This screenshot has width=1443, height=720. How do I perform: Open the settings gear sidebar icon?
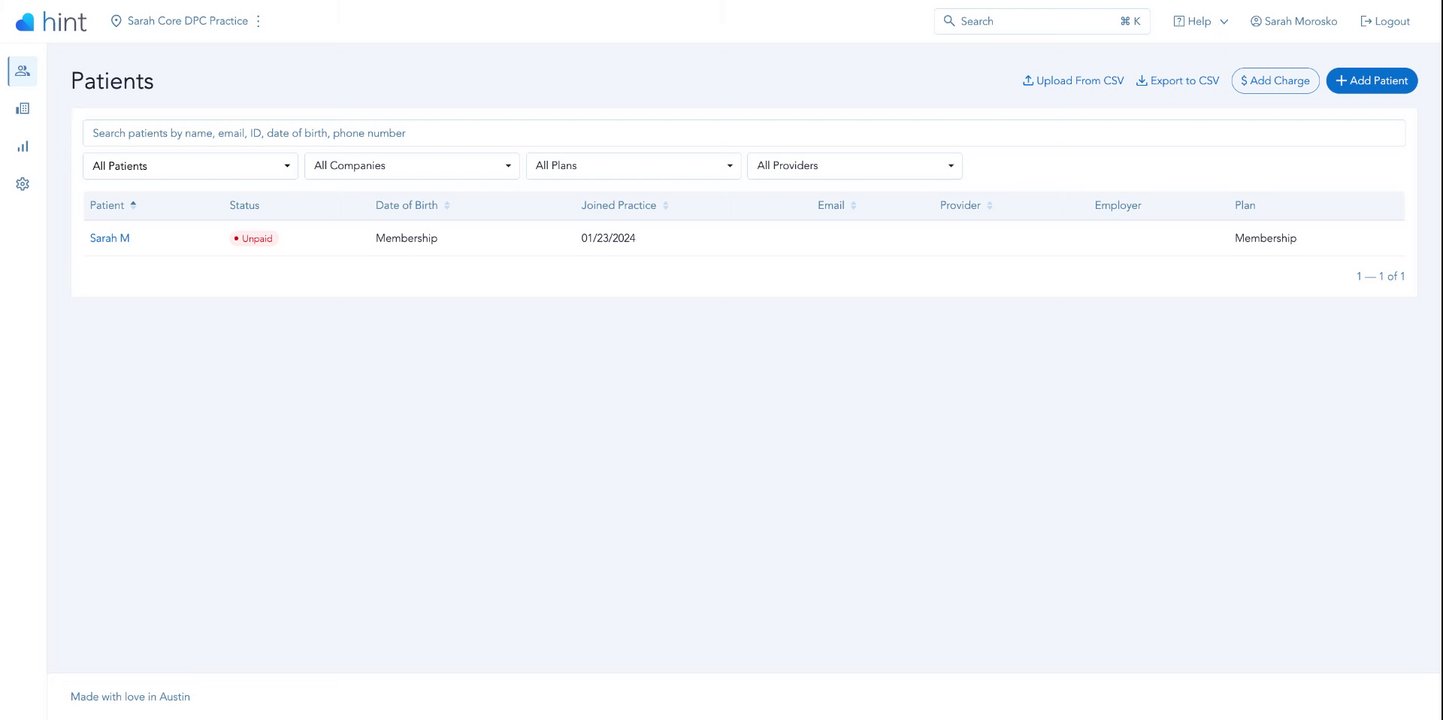pos(22,184)
